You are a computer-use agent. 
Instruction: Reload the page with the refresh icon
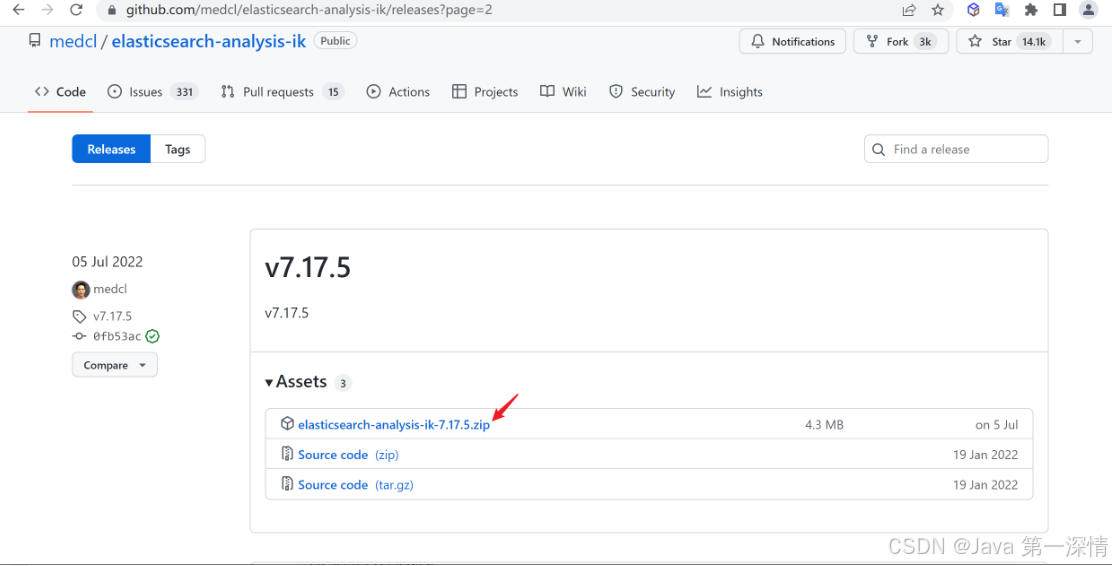coord(76,10)
